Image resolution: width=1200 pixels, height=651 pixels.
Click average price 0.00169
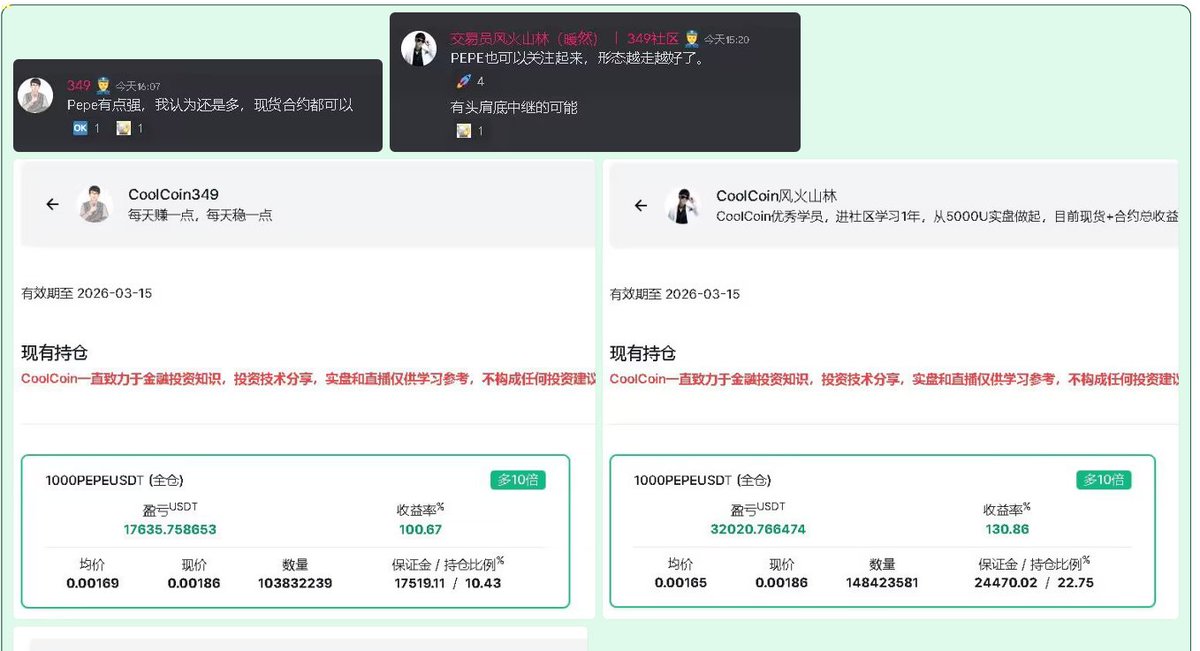pyautogui.click(x=92, y=583)
